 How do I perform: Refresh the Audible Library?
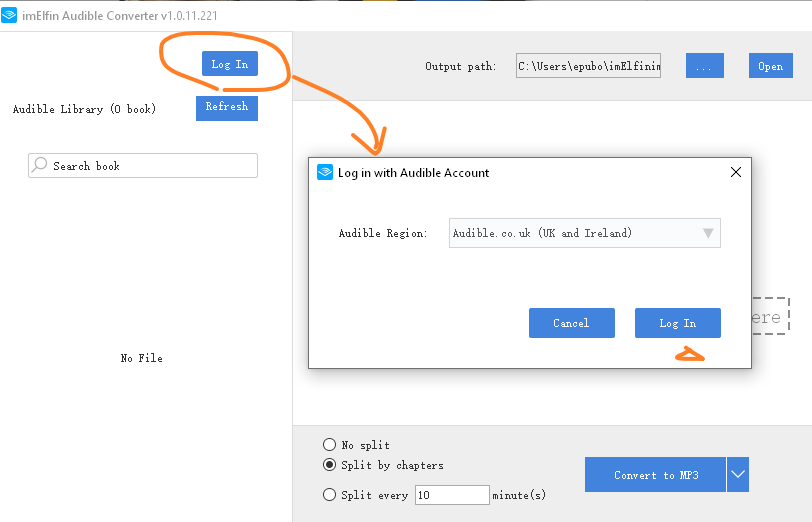click(227, 108)
